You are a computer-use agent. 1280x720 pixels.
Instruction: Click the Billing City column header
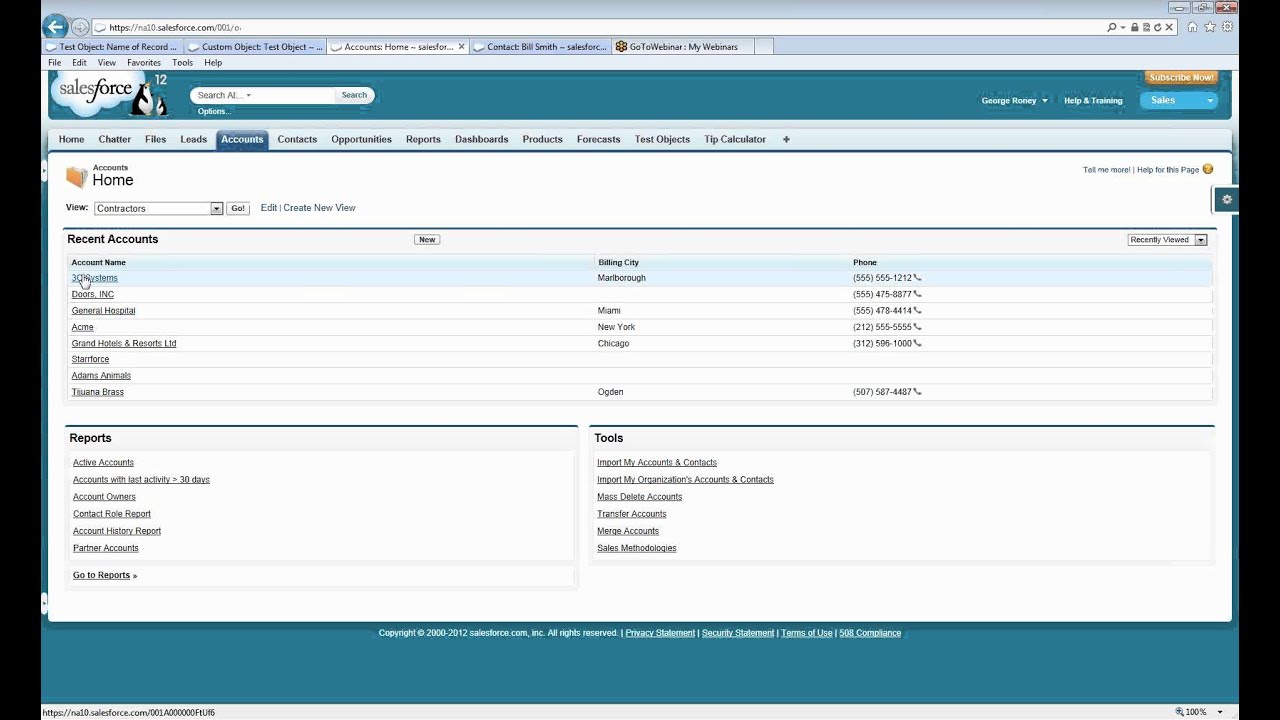618,262
